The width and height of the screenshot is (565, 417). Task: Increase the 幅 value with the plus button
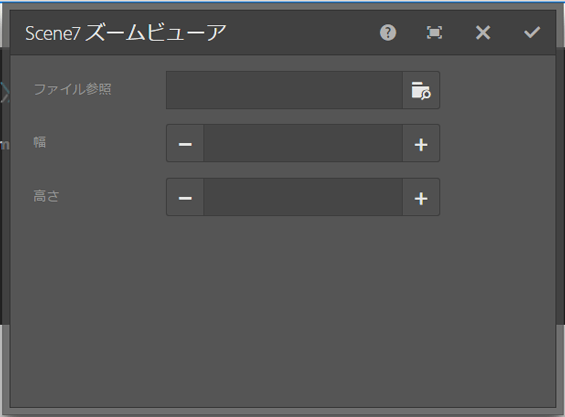[421, 143]
